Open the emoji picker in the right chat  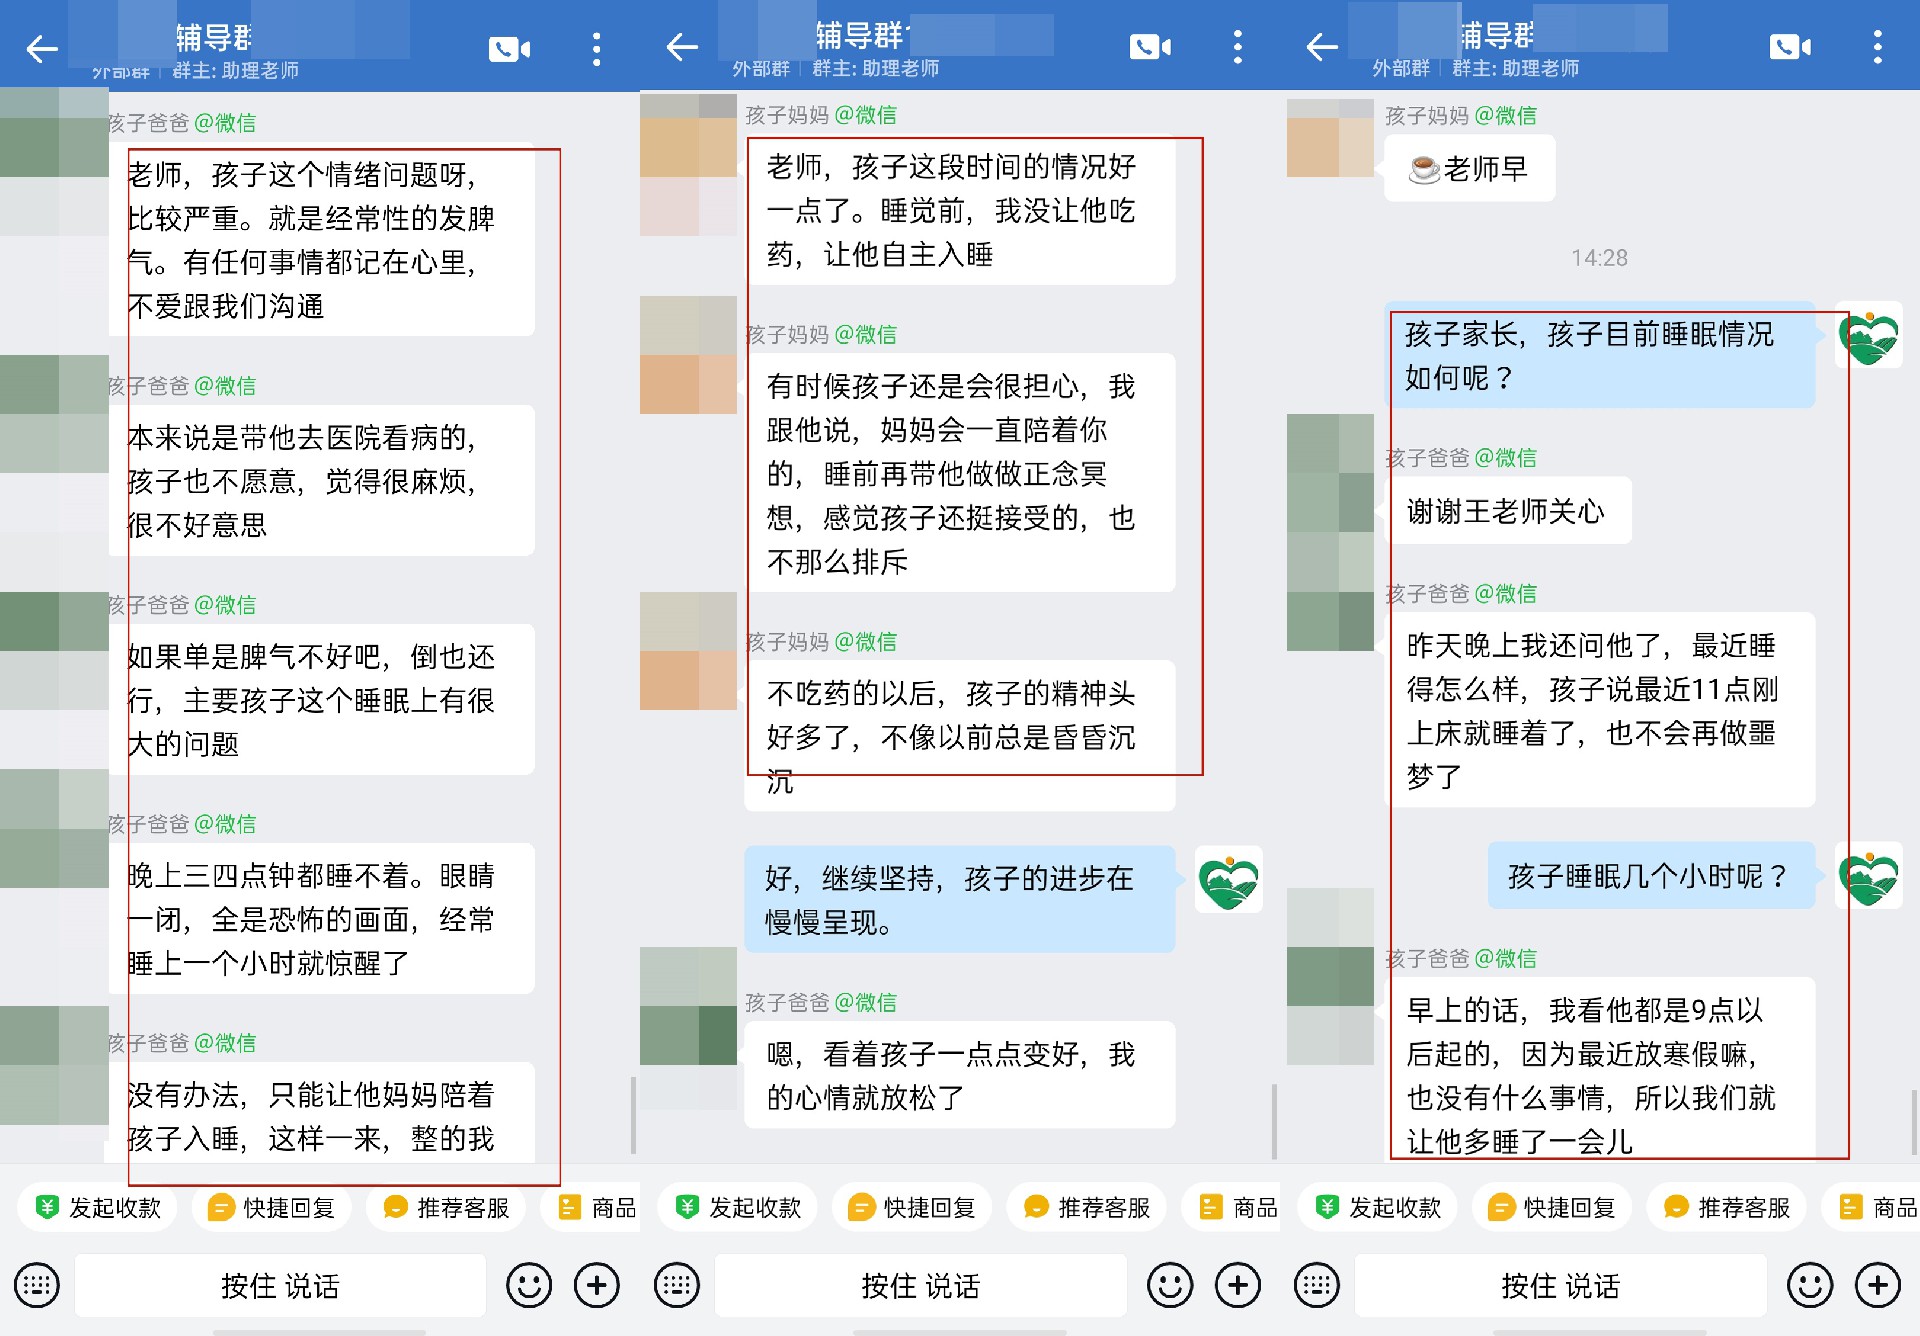[1809, 1285]
